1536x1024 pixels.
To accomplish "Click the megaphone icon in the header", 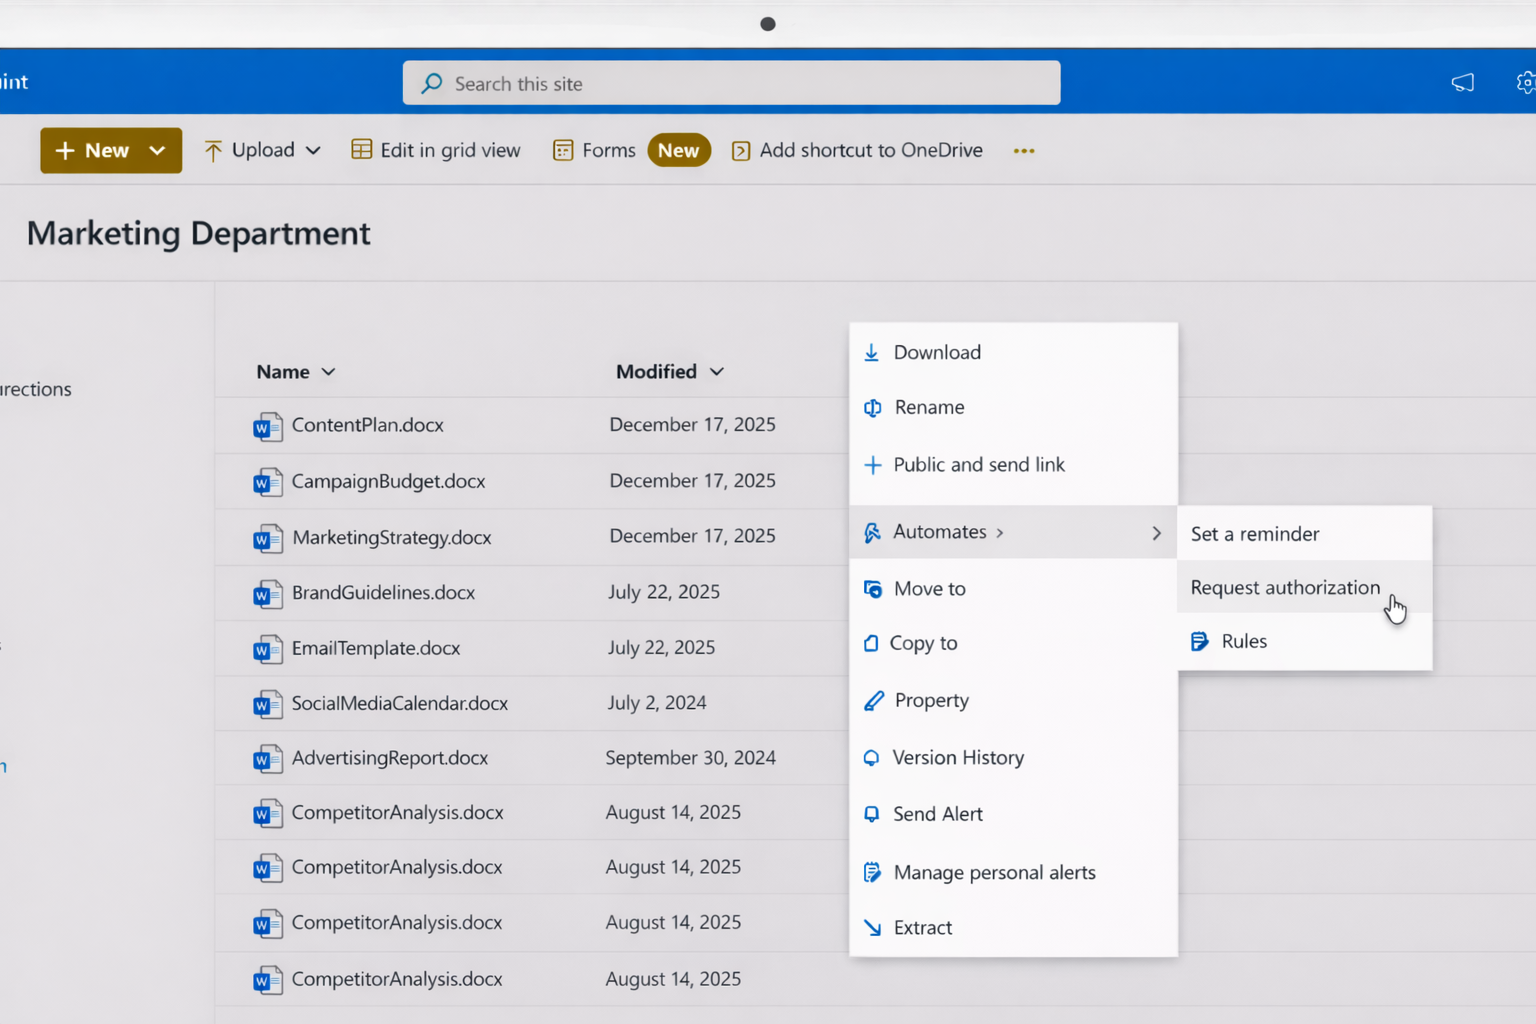I will pos(1462,83).
